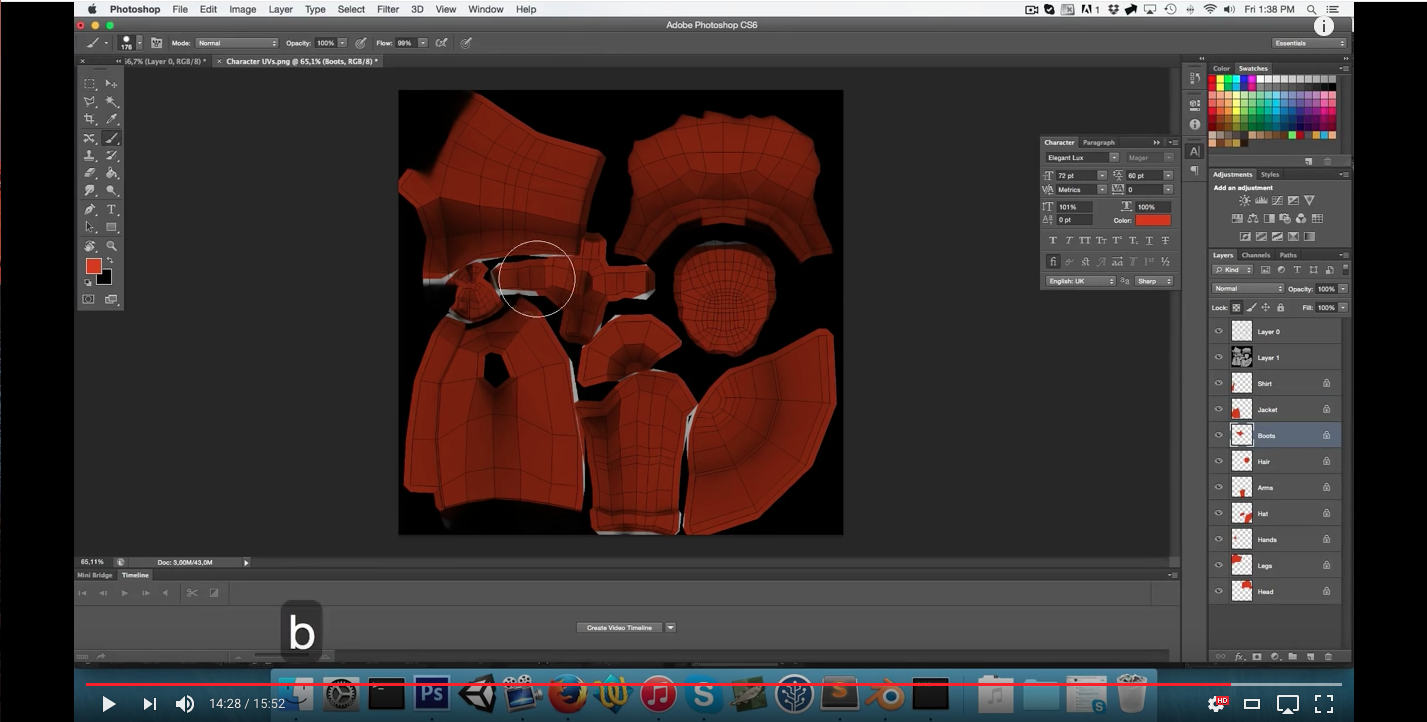Hide the Layer 0 layer

coord(1218,331)
